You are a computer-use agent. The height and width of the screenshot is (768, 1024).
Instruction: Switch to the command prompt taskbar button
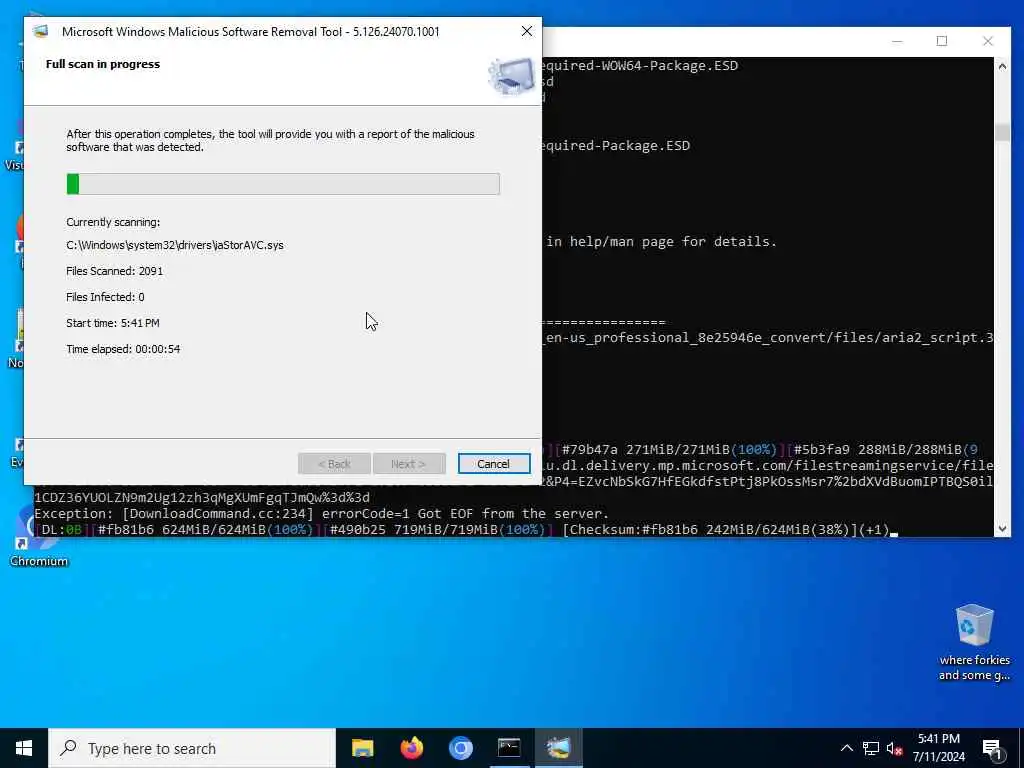click(509, 748)
